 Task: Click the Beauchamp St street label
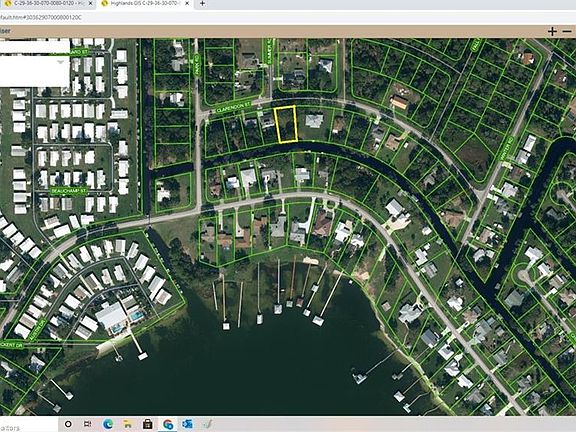pyautogui.click(x=68, y=191)
